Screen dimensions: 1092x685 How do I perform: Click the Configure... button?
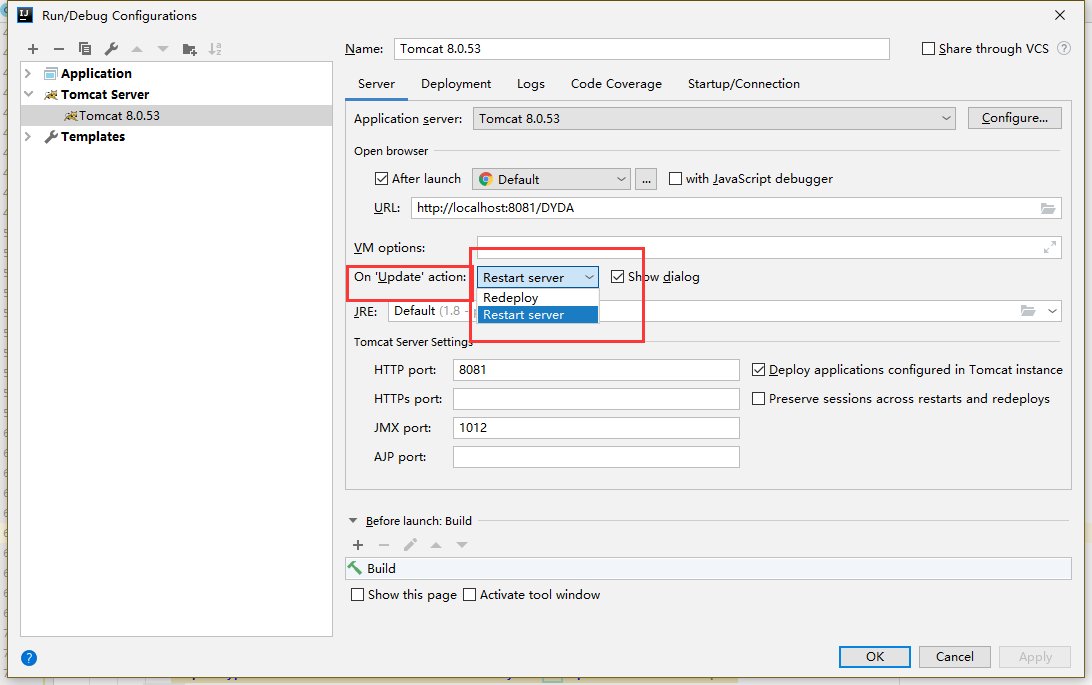click(x=1015, y=118)
